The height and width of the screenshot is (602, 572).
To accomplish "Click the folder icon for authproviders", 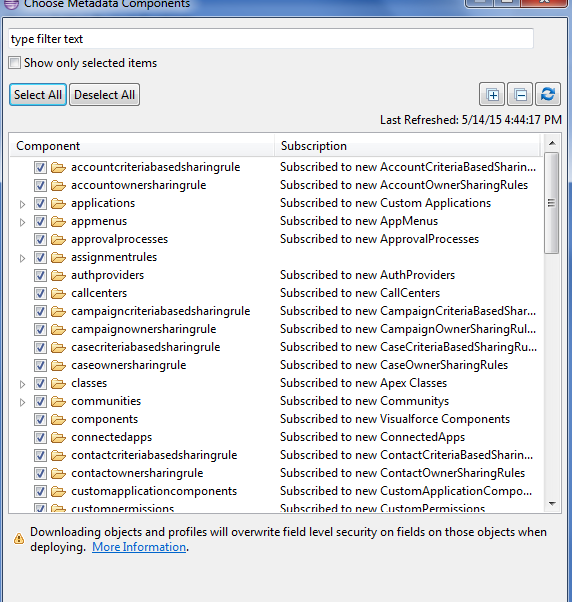I will click(x=58, y=275).
